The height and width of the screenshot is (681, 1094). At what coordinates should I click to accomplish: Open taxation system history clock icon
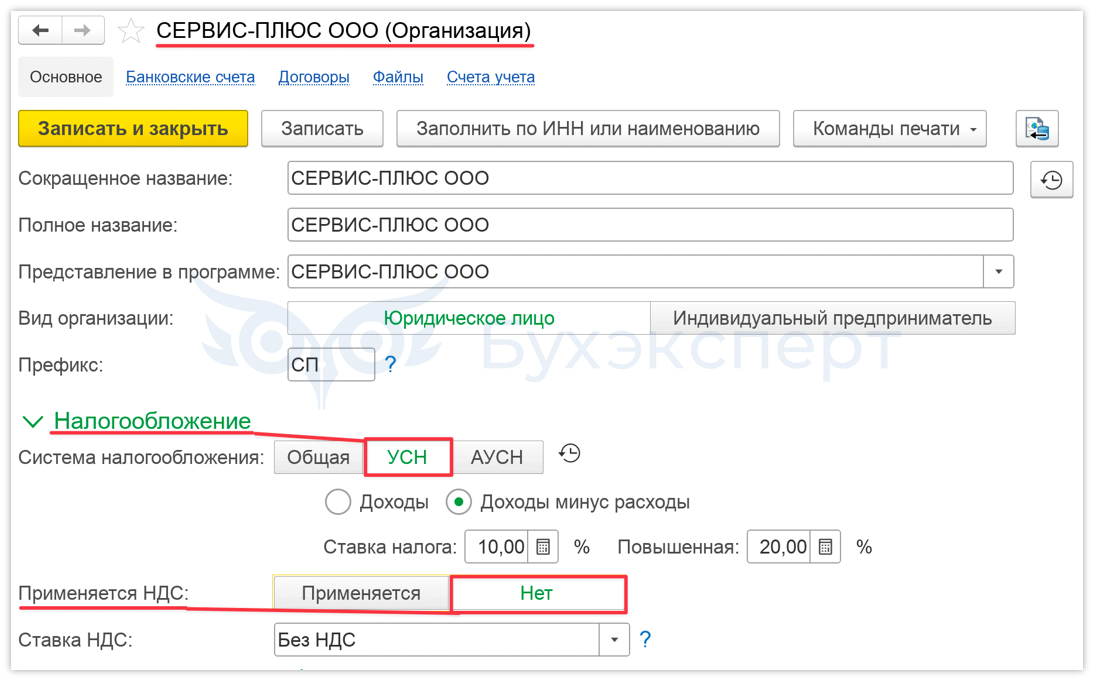coord(569,454)
